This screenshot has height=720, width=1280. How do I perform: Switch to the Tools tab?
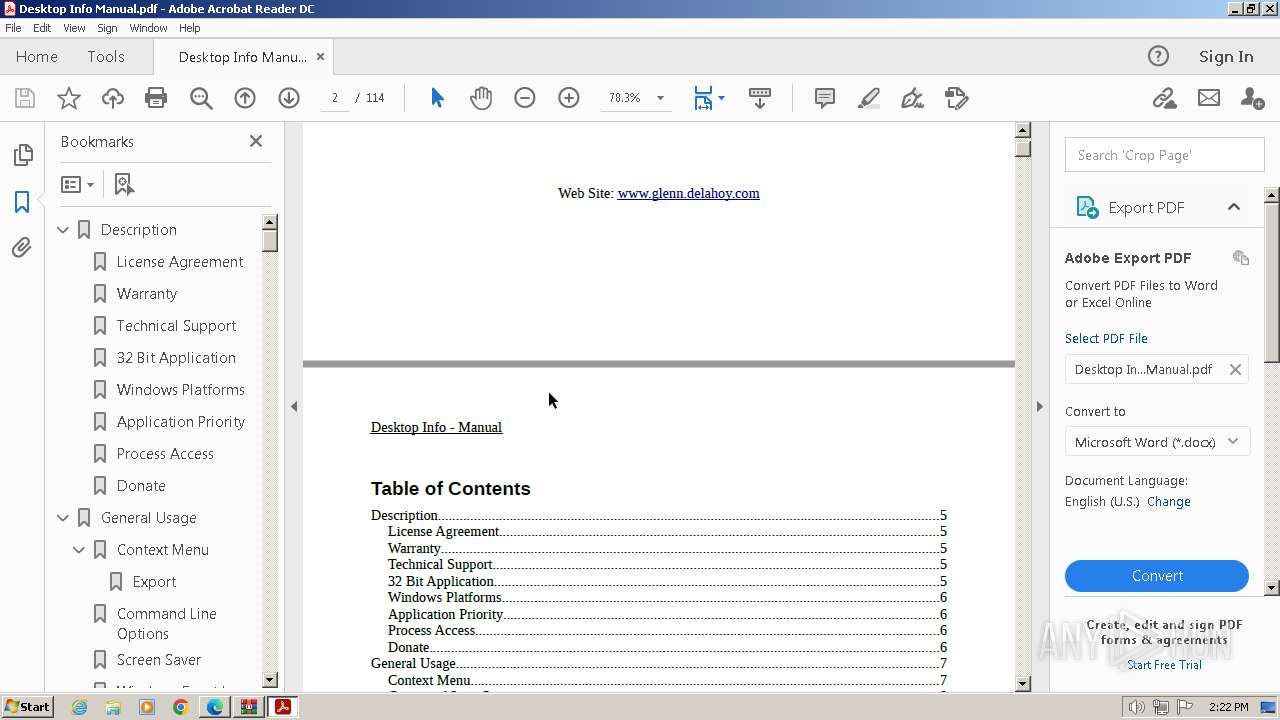(105, 57)
